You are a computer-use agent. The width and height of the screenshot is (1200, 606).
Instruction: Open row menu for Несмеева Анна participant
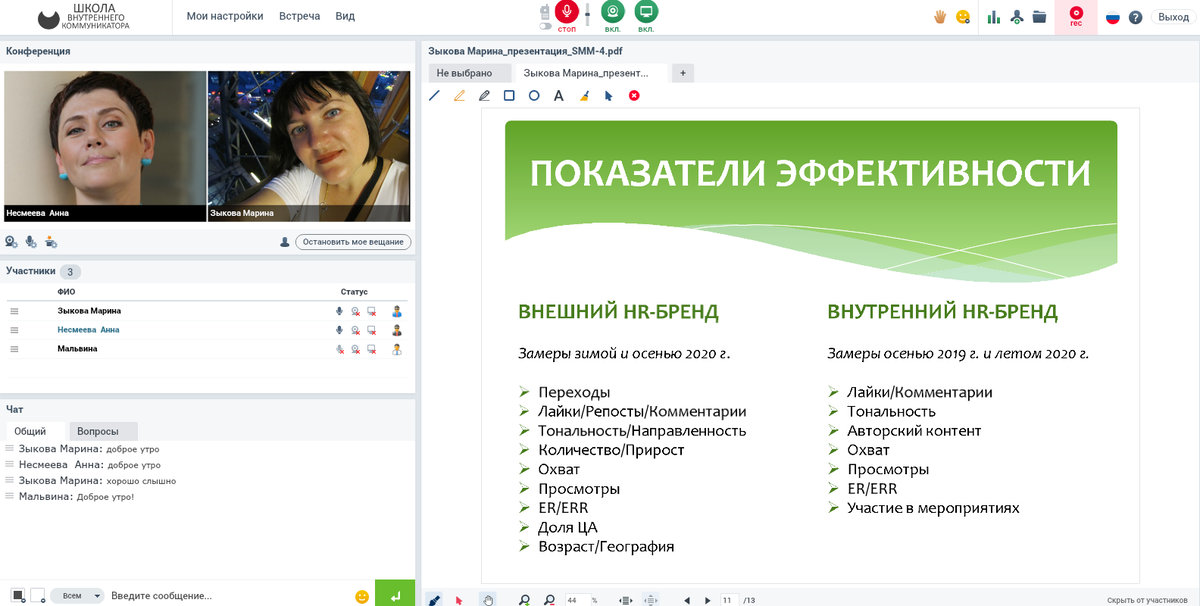pos(15,330)
